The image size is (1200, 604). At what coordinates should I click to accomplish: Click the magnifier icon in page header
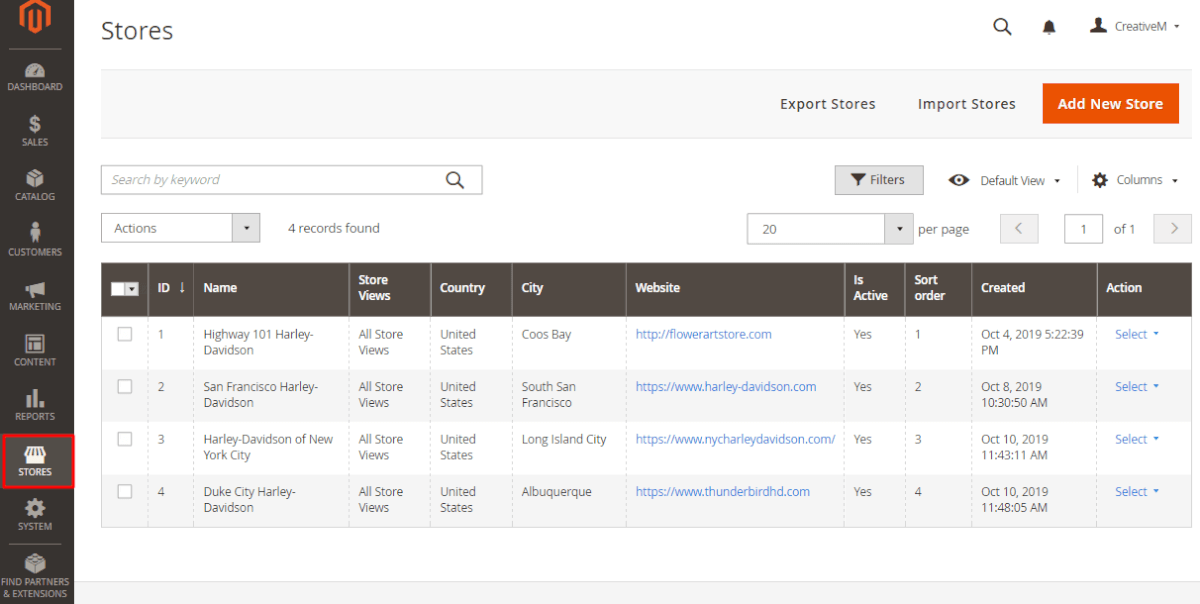pyautogui.click(x=1002, y=27)
